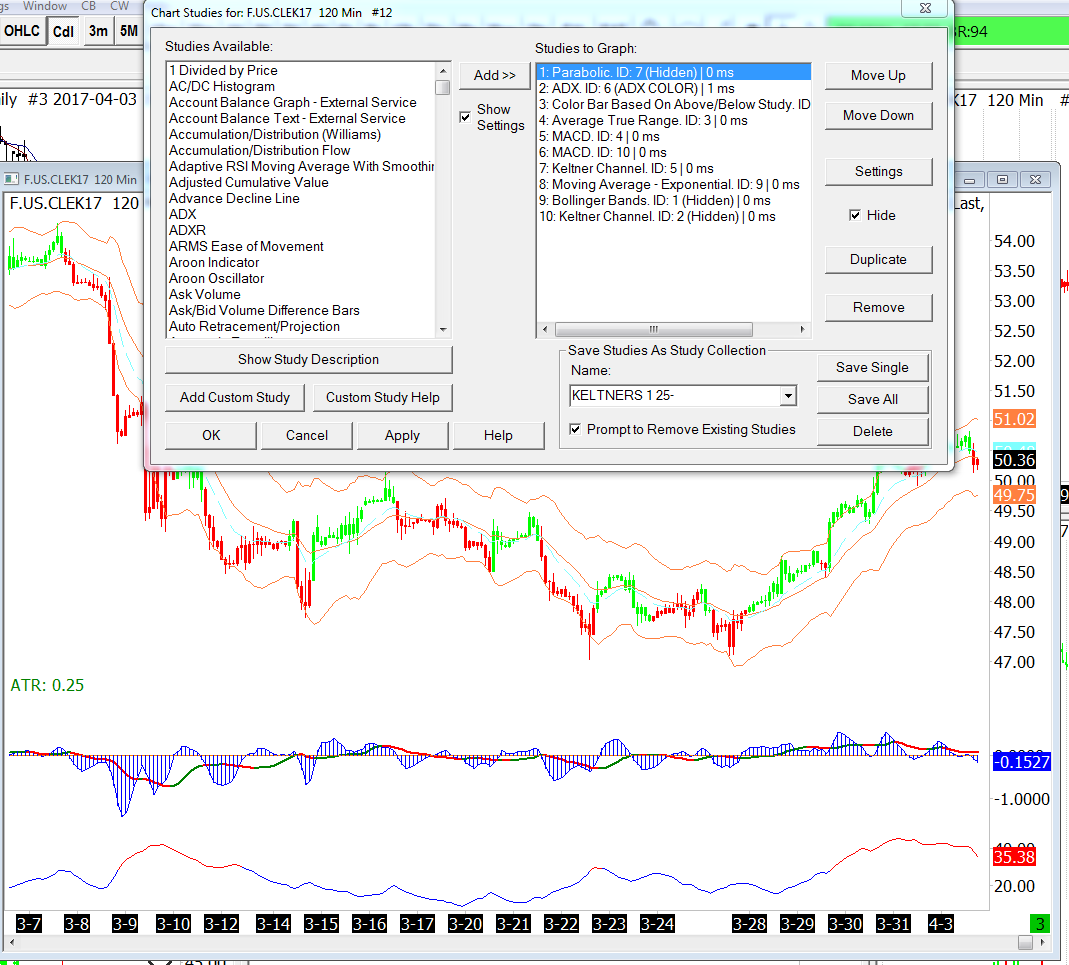Image resolution: width=1069 pixels, height=965 pixels.
Task: Click the Move Up button
Action: (878, 76)
